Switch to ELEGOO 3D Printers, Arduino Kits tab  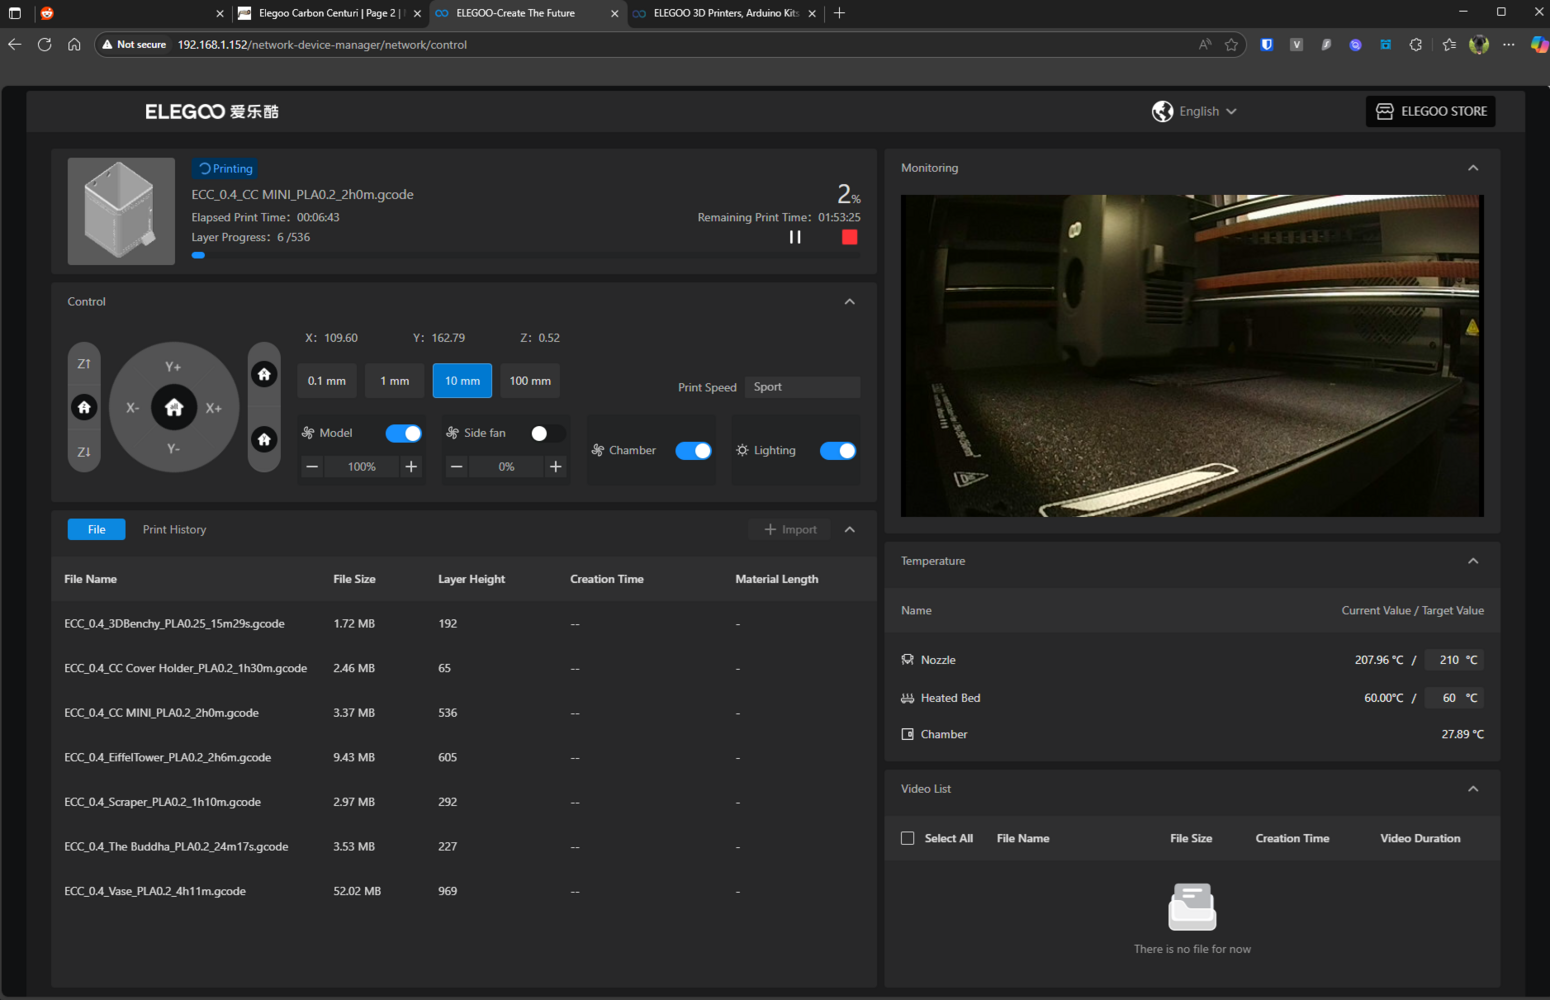click(x=724, y=13)
